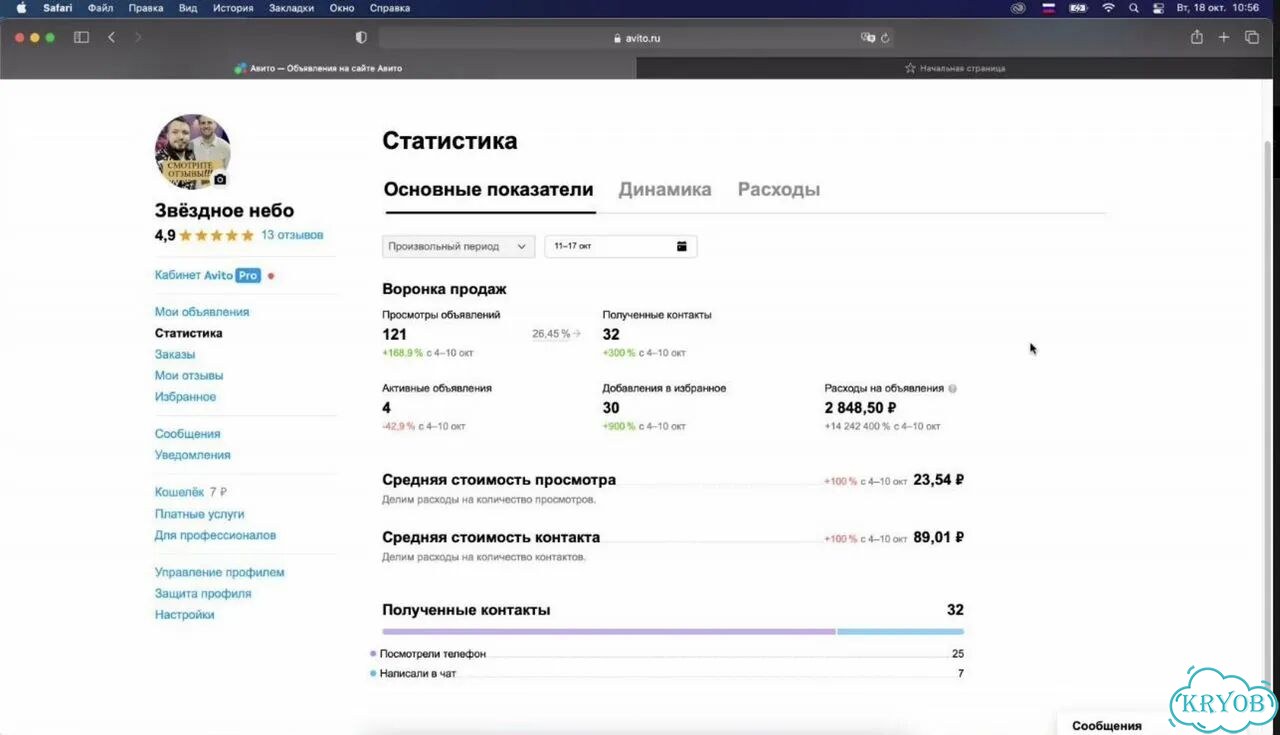Open Control Center icon

click(x=1159, y=8)
